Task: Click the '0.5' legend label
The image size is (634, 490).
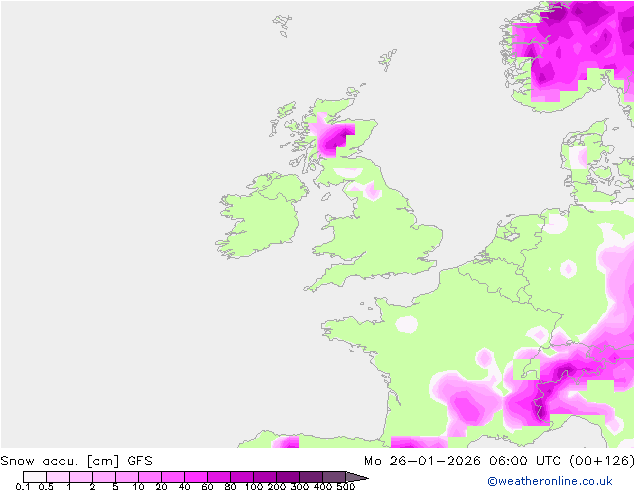Action: coord(46,486)
